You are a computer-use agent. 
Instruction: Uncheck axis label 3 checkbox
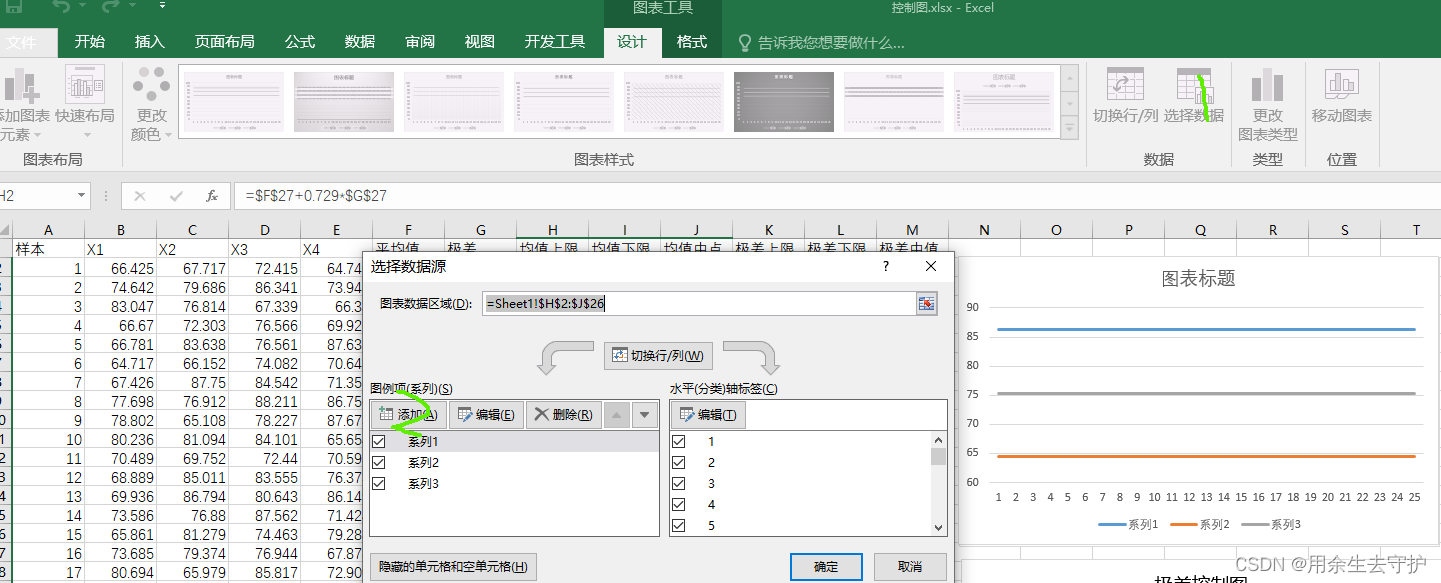(x=679, y=484)
